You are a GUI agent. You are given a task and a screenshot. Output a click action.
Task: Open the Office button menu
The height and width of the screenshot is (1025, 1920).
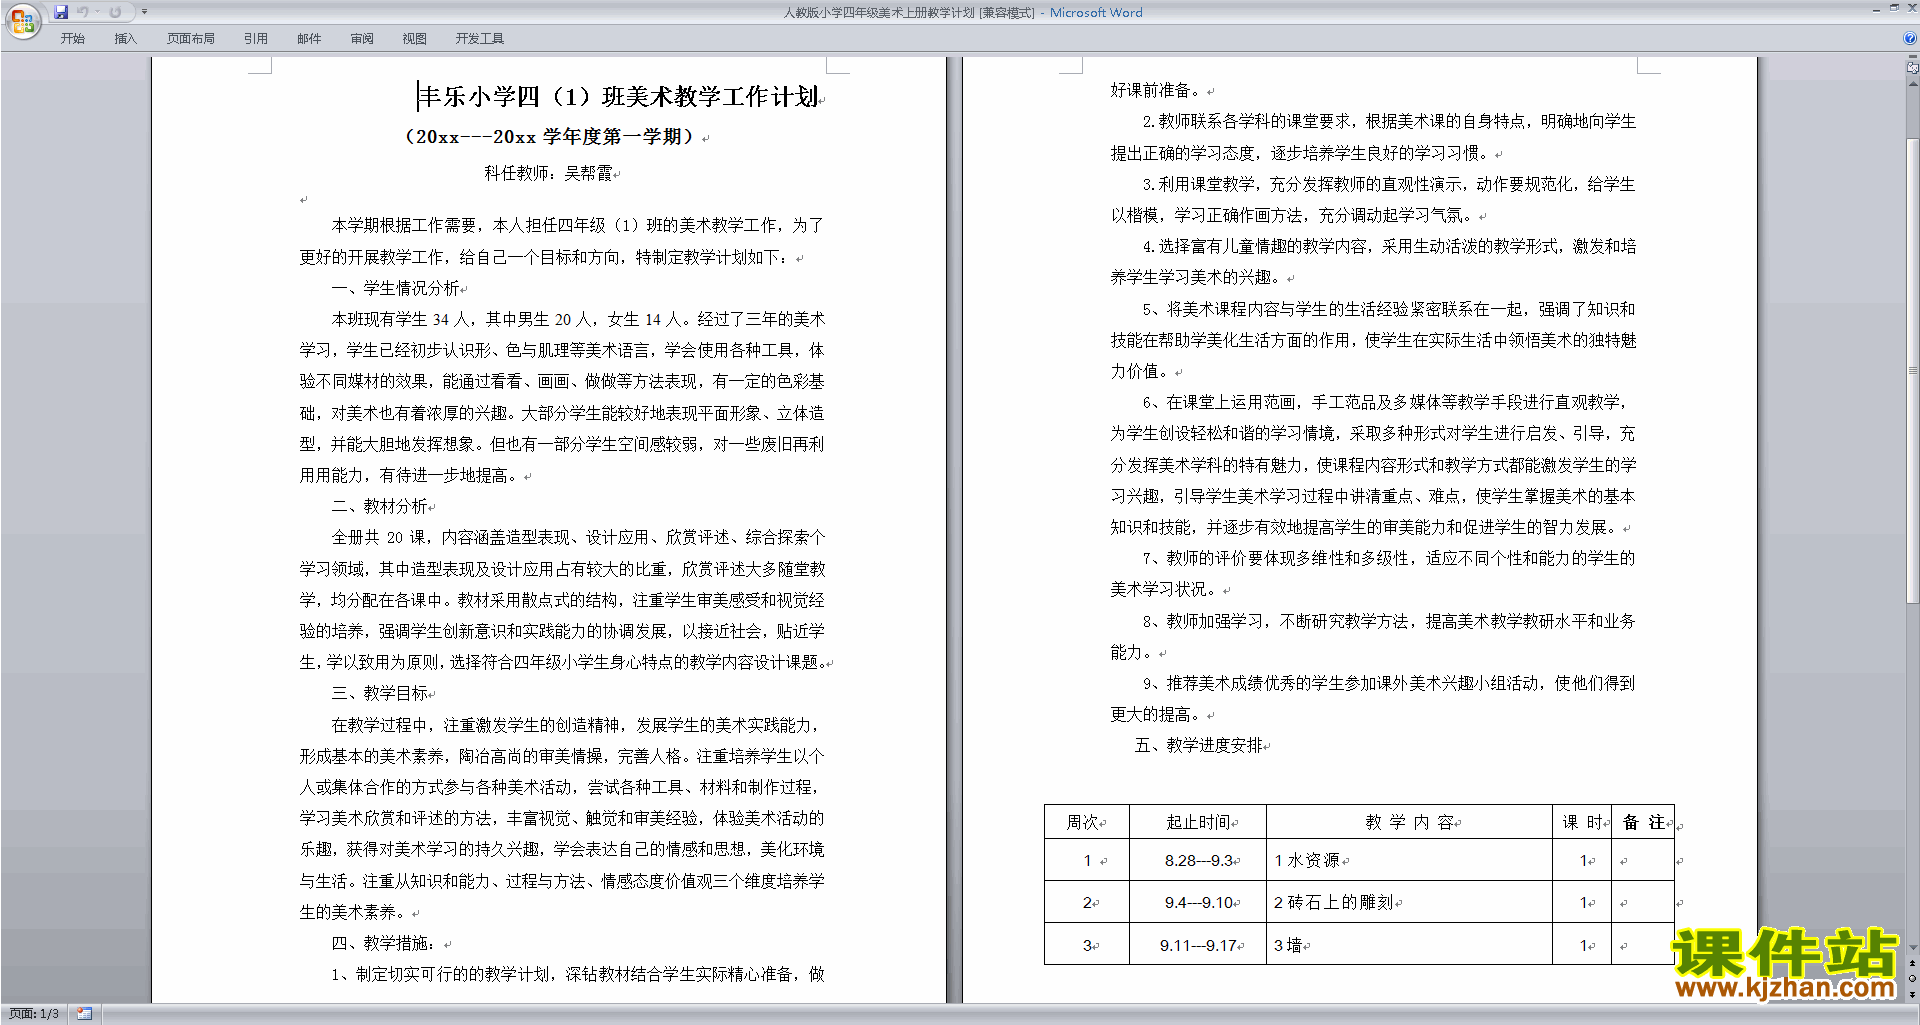(x=22, y=21)
